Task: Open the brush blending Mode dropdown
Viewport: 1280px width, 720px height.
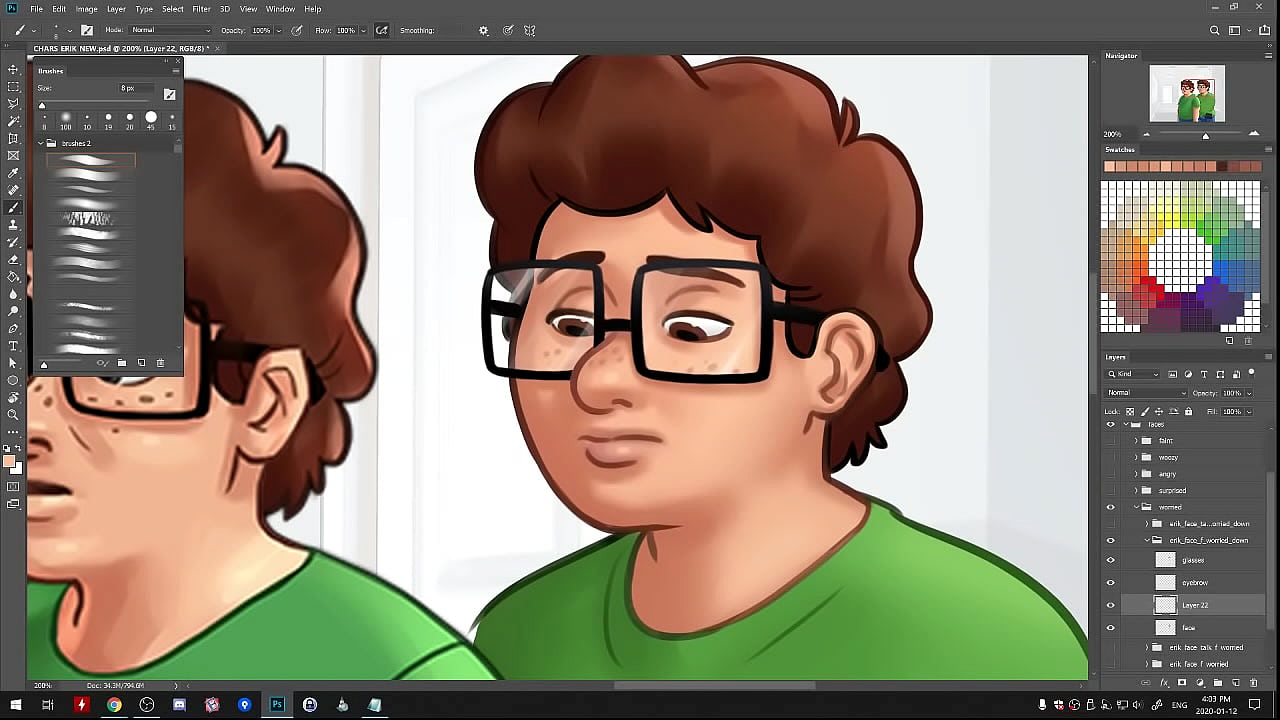Action: pyautogui.click(x=171, y=30)
